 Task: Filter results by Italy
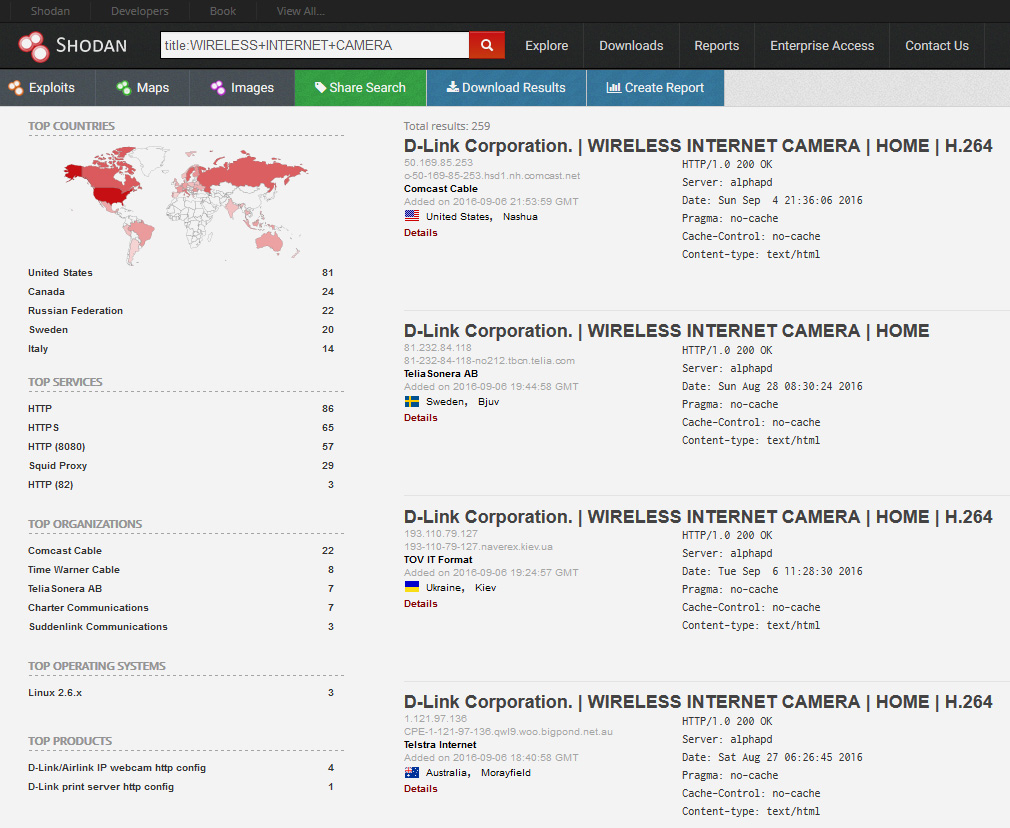coord(38,349)
